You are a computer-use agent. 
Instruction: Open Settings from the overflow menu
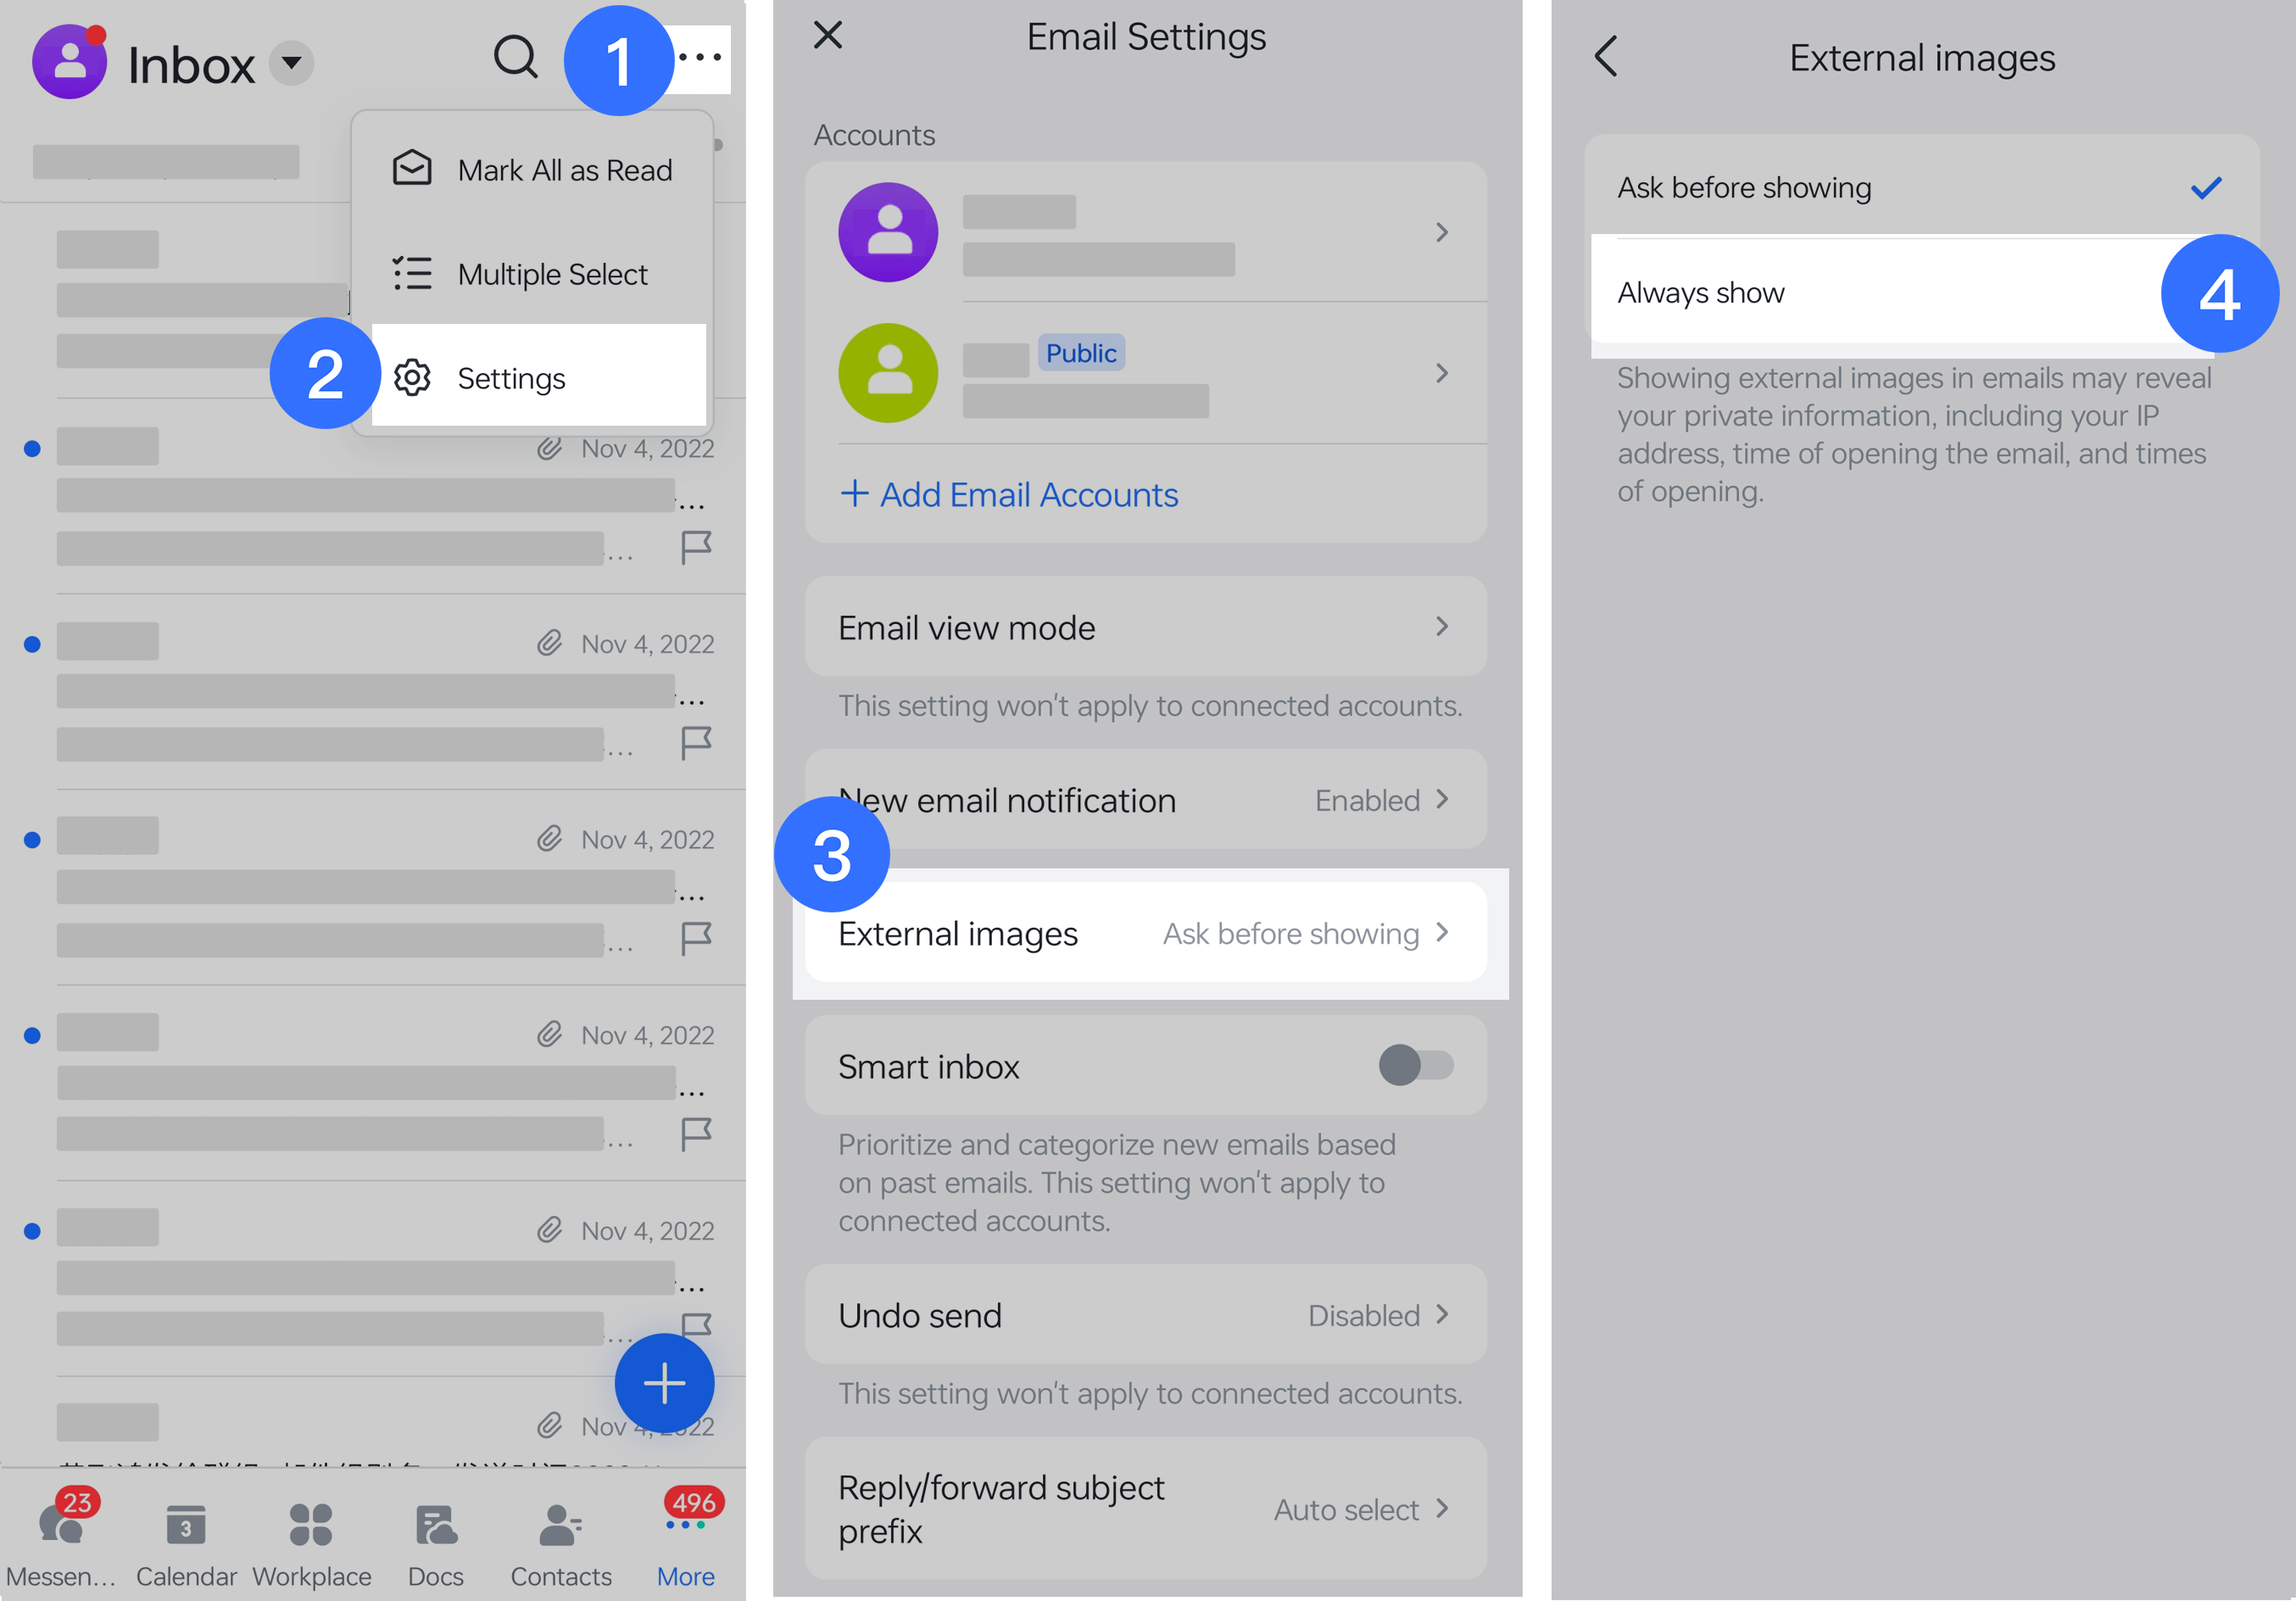pyautogui.click(x=510, y=378)
